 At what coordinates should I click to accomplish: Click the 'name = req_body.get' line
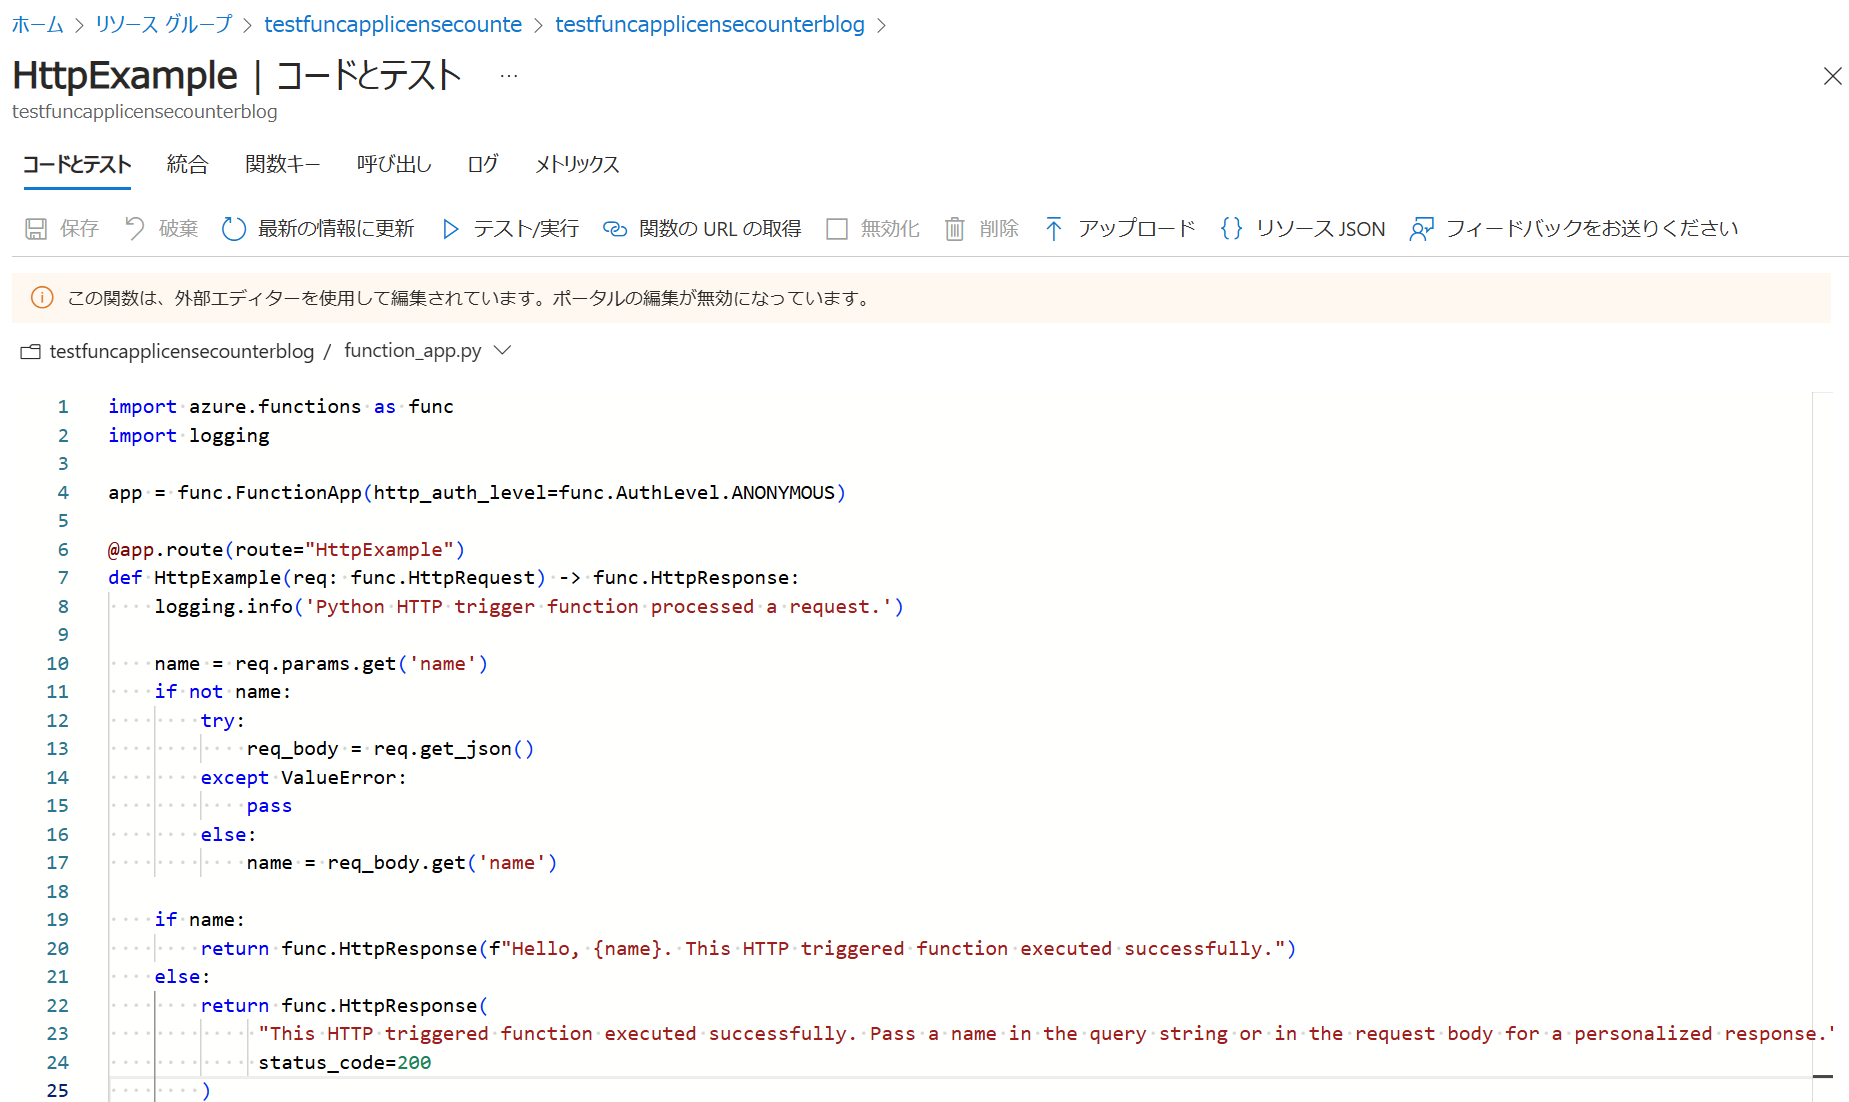click(x=402, y=862)
